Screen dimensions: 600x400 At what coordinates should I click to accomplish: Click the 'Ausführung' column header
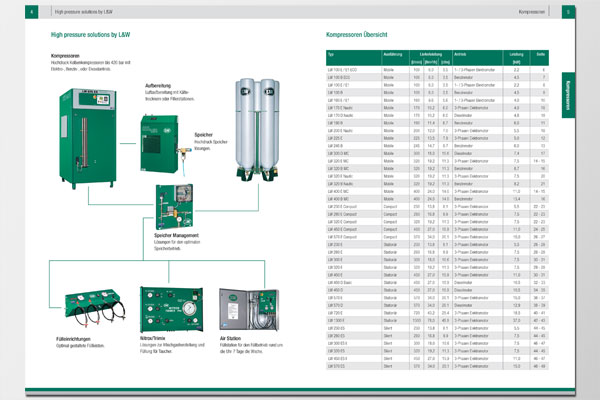364,54
